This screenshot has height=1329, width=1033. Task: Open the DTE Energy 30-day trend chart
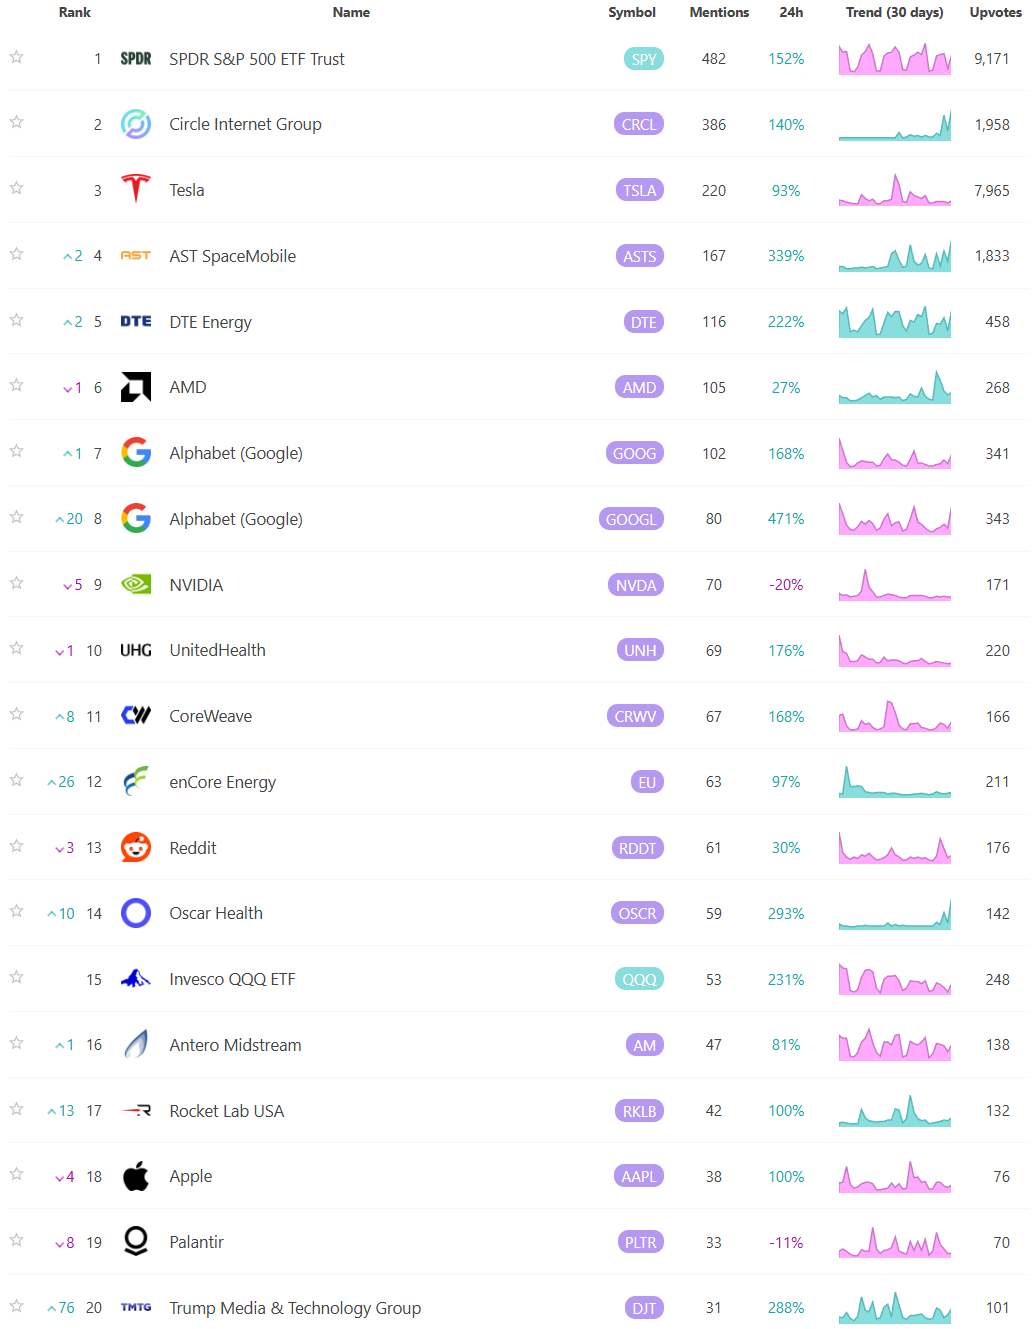click(895, 322)
